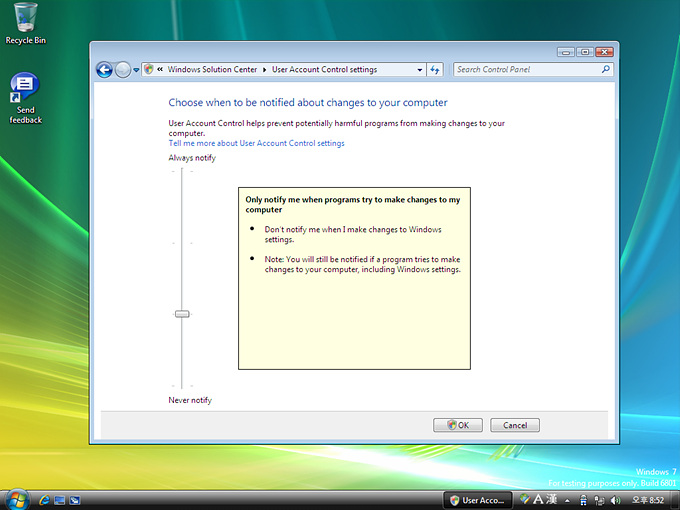Click the notification level slider thumb
Image resolution: width=680 pixels, height=510 pixels.
tap(182, 314)
